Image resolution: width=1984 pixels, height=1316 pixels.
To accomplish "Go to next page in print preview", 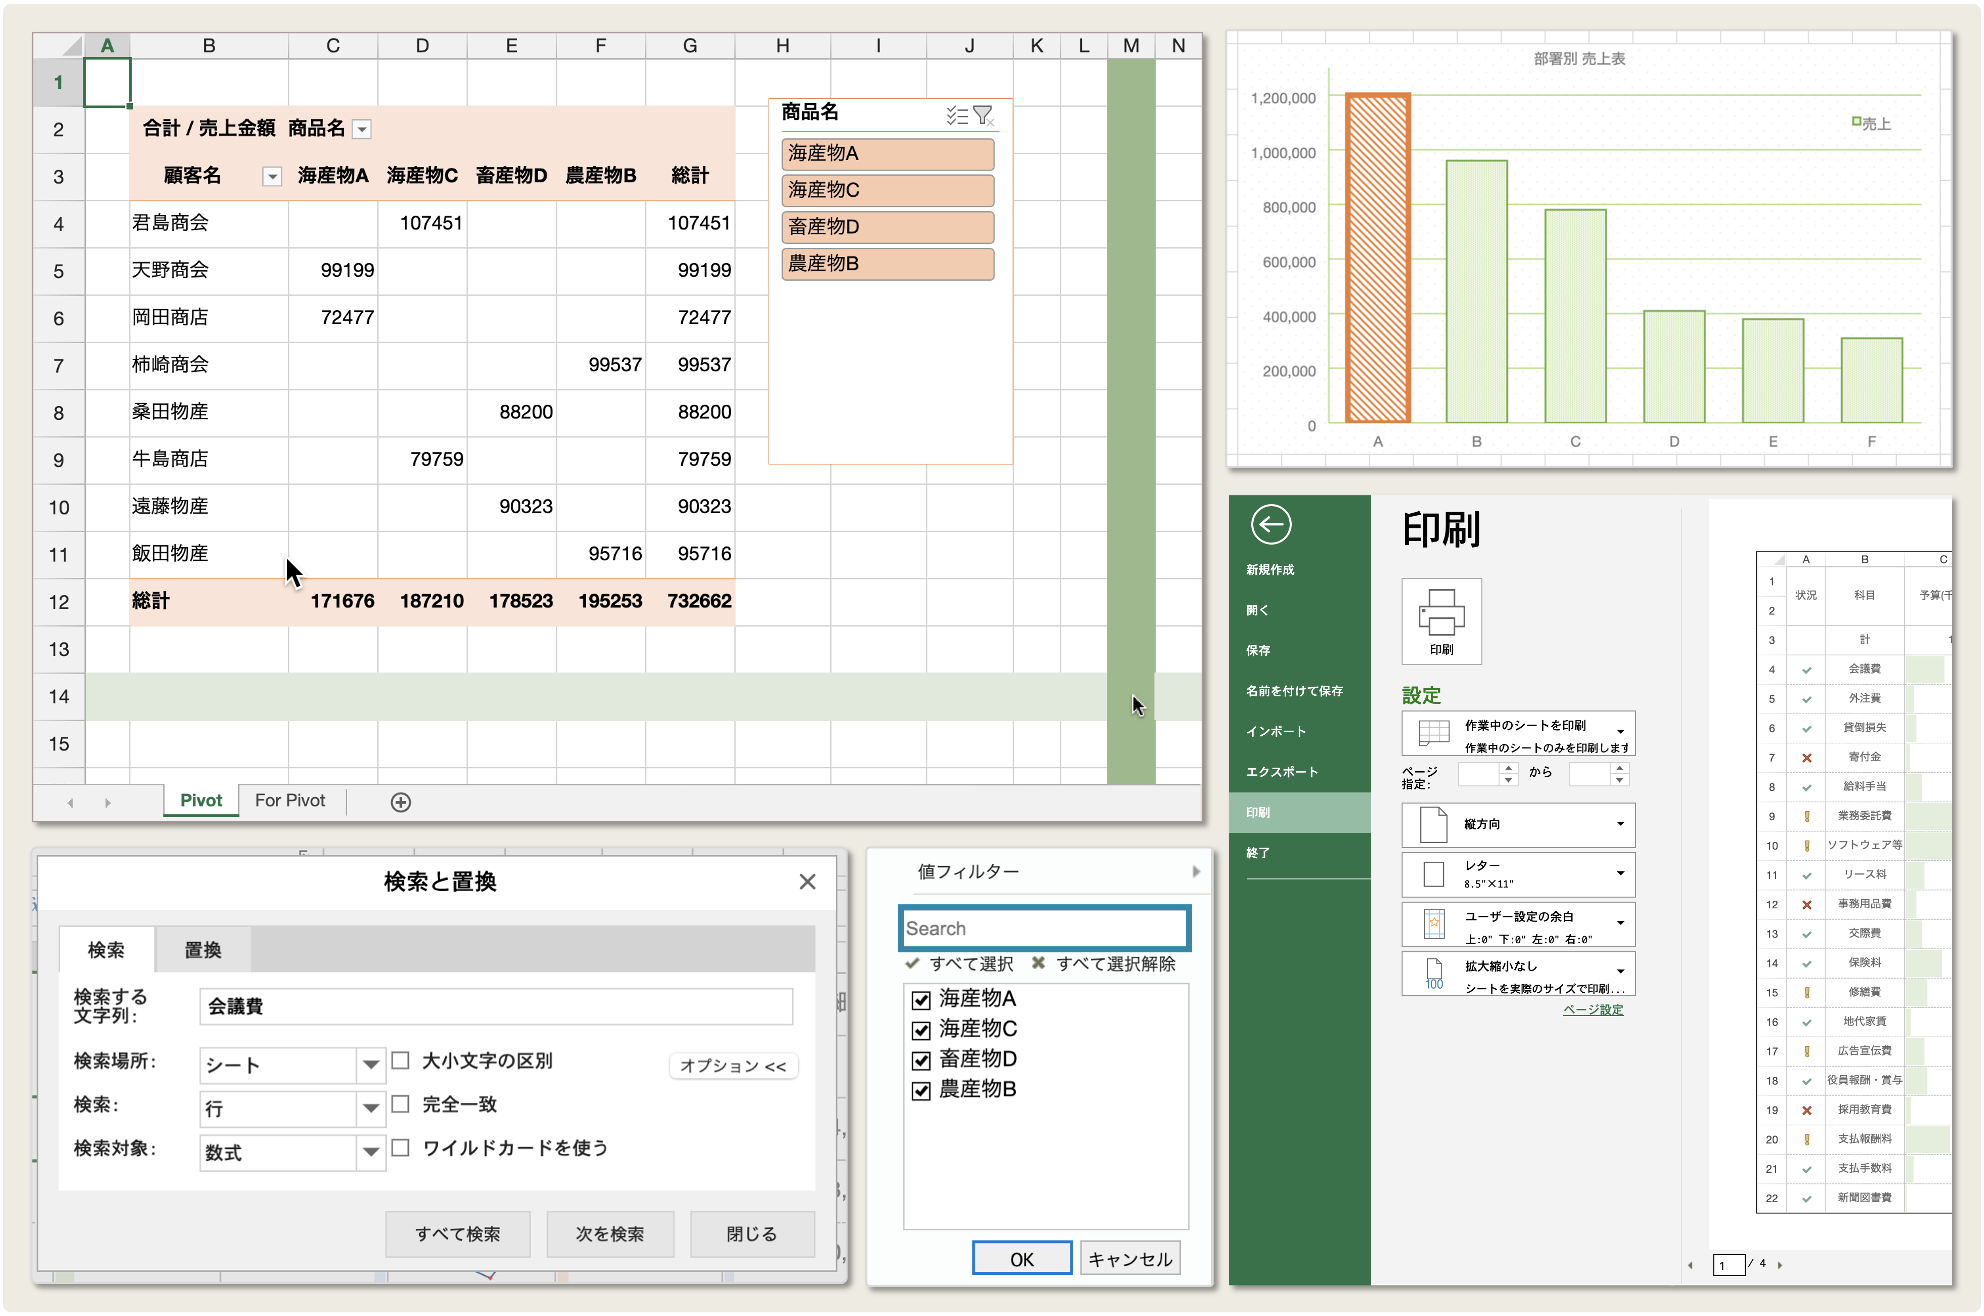I will point(1780,1265).
